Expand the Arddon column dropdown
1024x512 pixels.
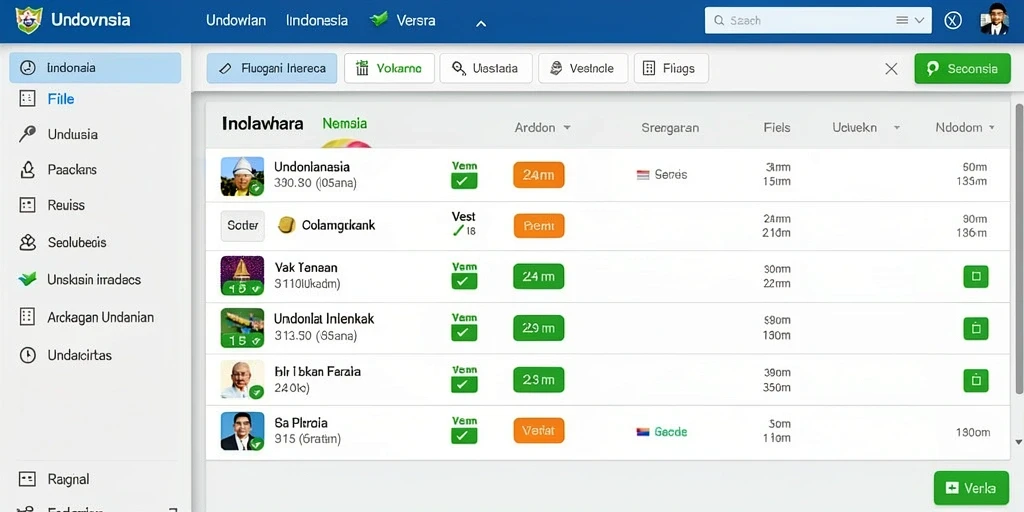pos(567,128)
